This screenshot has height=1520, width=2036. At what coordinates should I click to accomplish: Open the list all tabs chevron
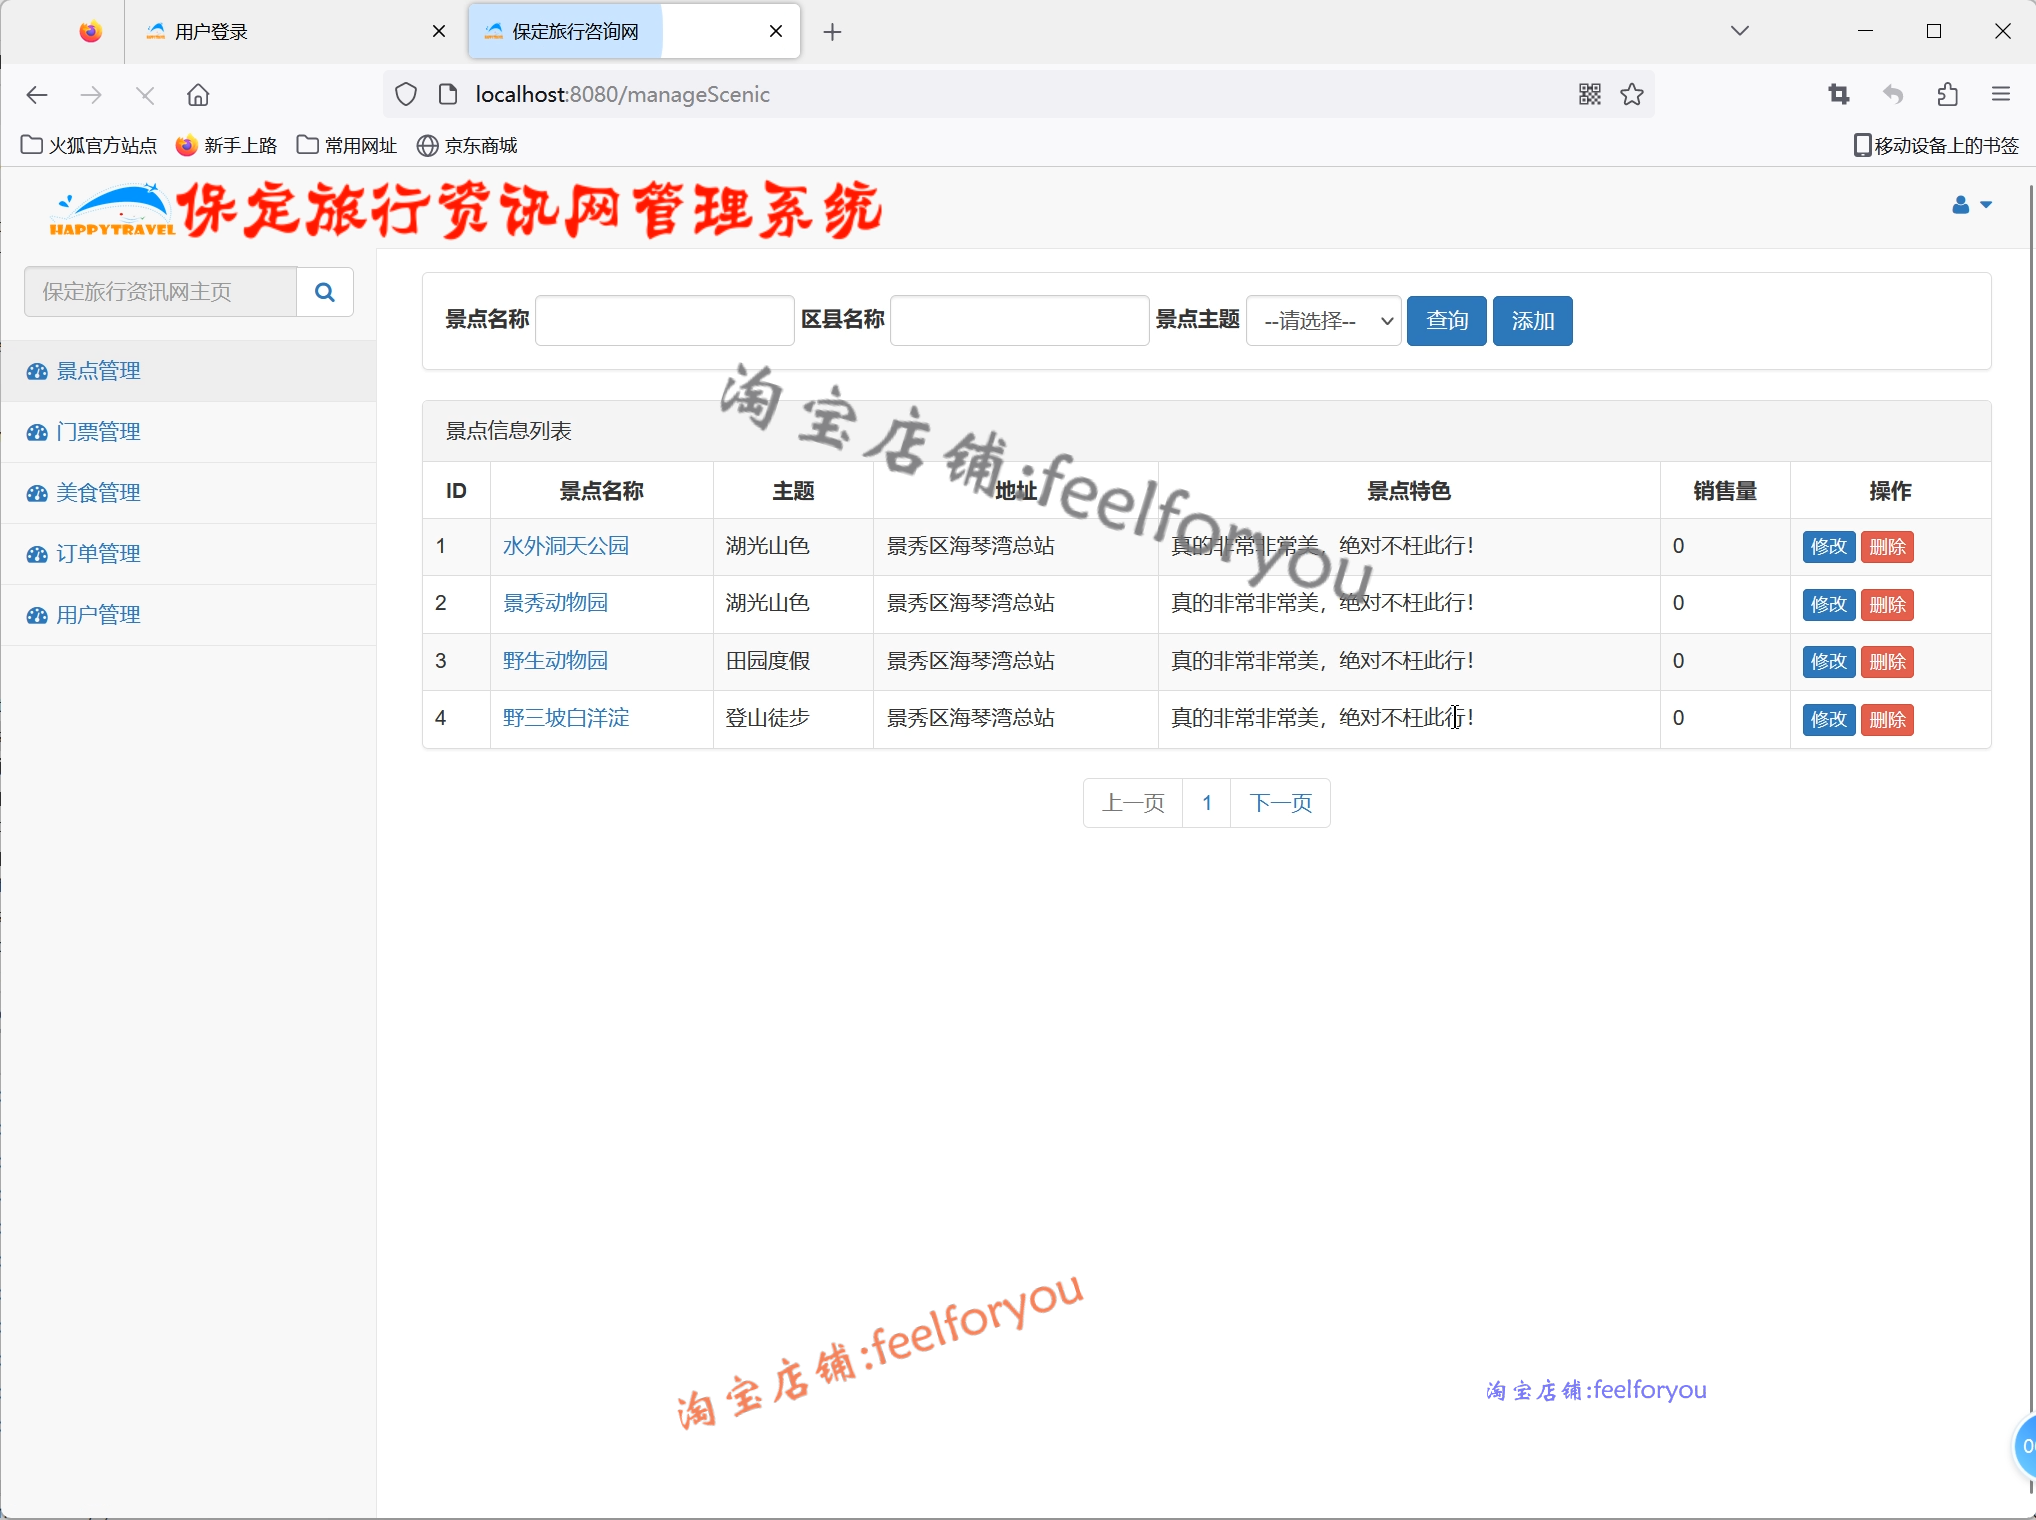1740,31
